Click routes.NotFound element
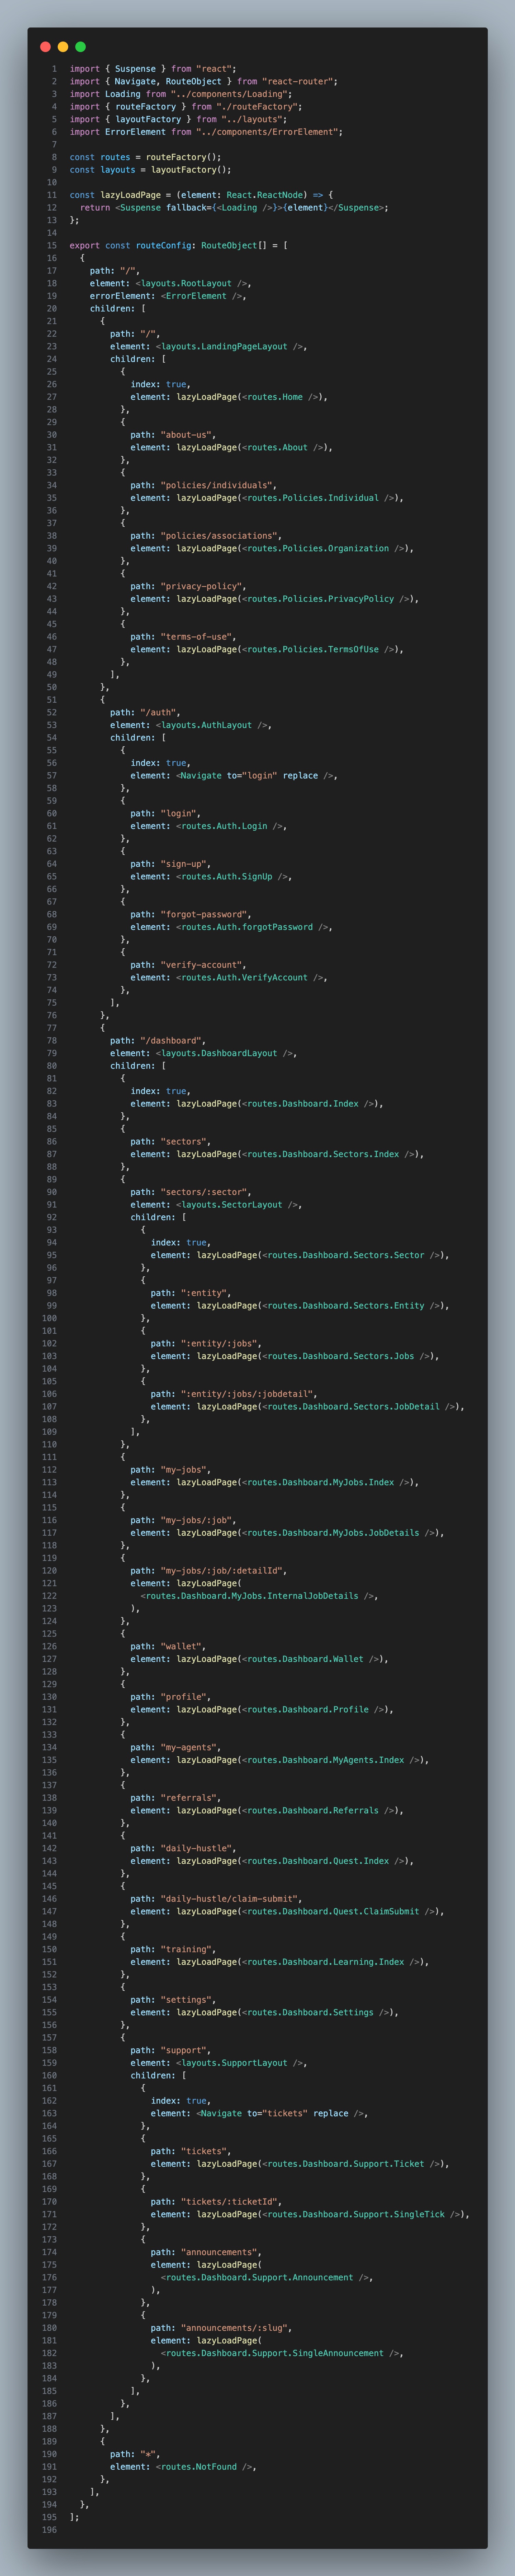Image resolution: width=515 pixels, height=2576 pixels. pos(204,2467)
